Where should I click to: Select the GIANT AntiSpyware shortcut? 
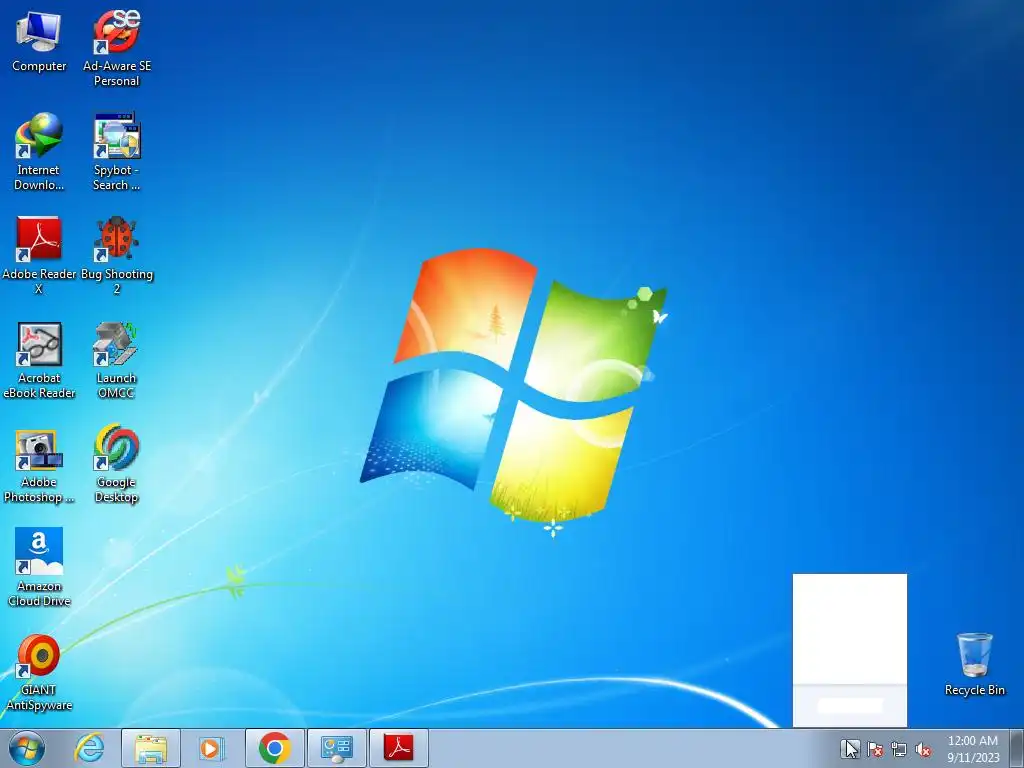39,672
